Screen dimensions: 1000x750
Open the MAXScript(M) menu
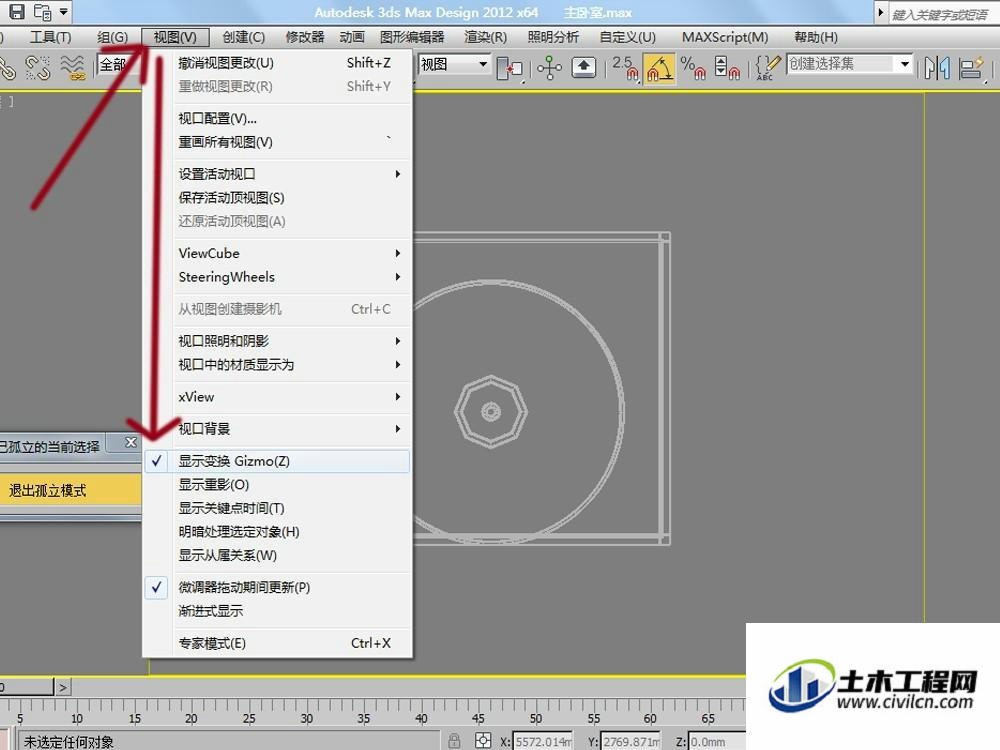coord(725,37)
